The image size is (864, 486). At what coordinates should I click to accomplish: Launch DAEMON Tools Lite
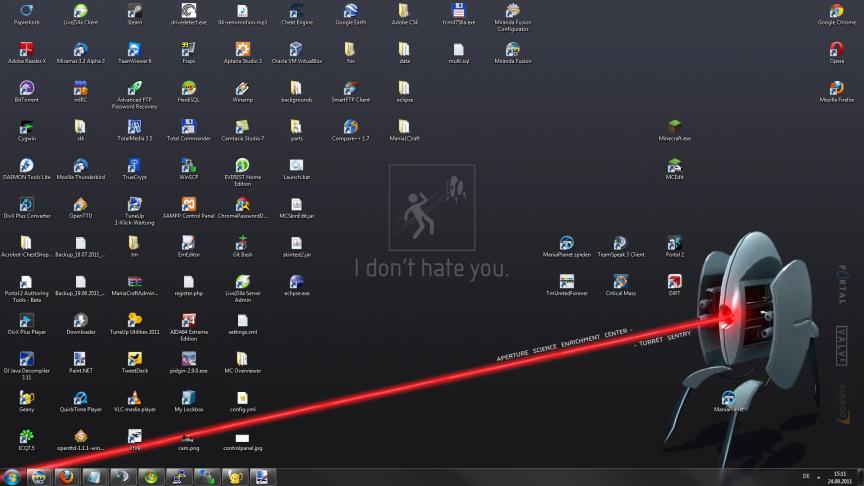26,169
